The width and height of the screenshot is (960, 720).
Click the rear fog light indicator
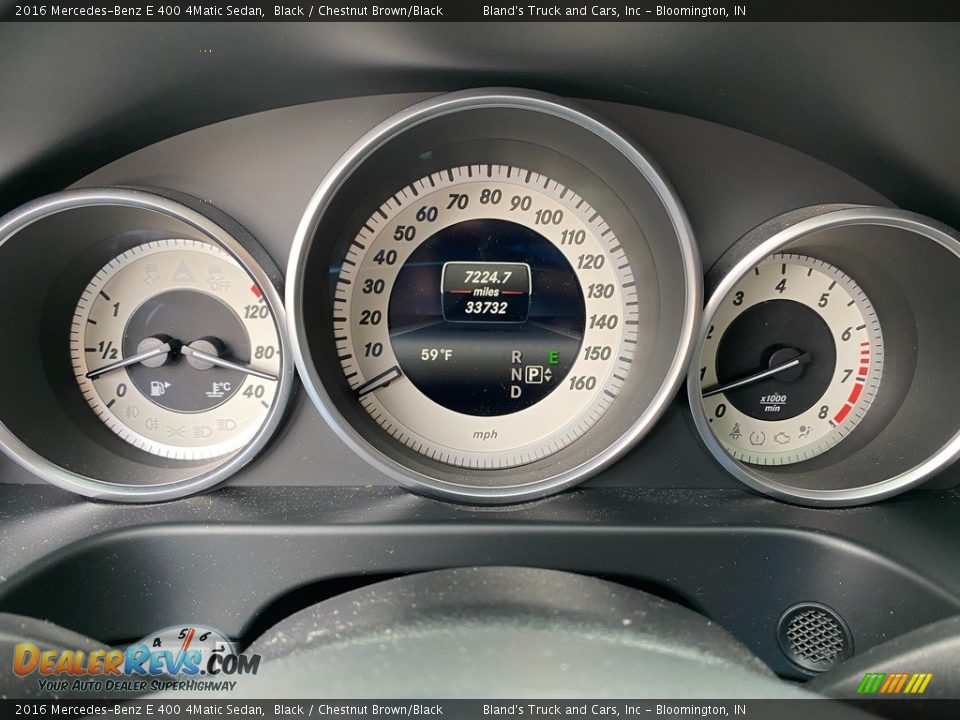pos(153,424)
